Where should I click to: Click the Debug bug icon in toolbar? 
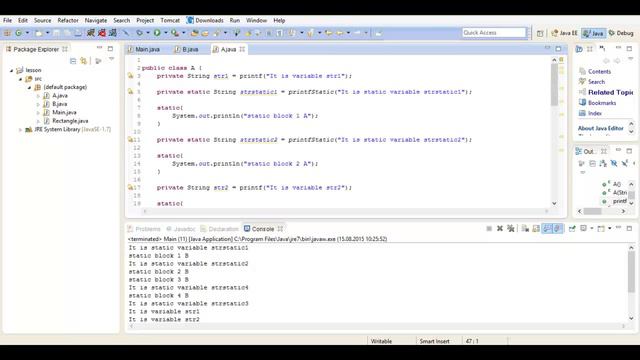(140, 33)
